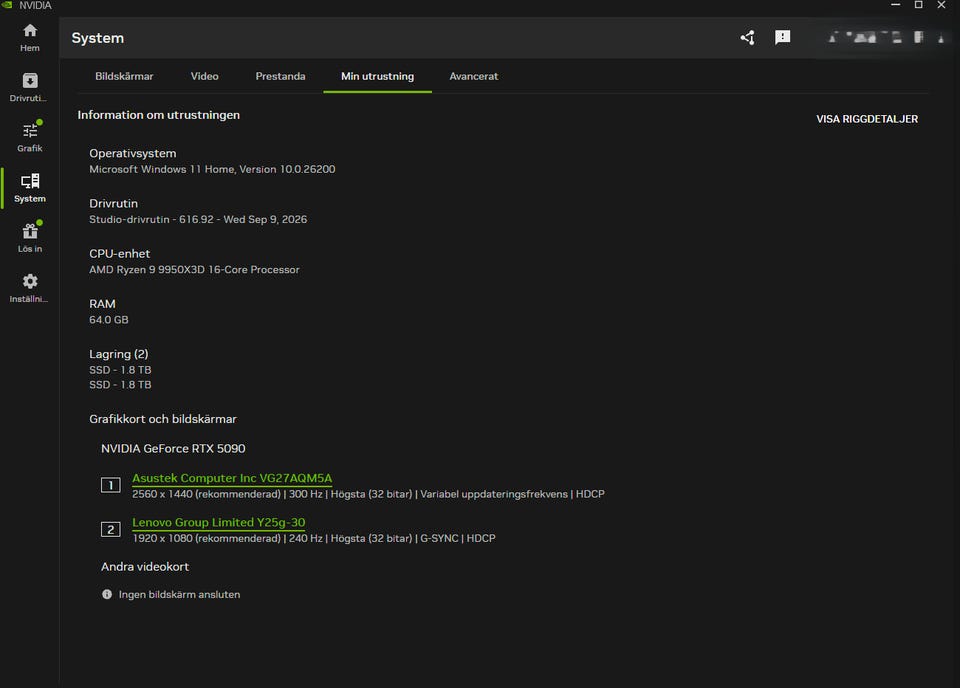This screenshot has height=688, width=960.
Task: Click the Ingen bildskärm ansluten text
Action: (x=179, y=595)
